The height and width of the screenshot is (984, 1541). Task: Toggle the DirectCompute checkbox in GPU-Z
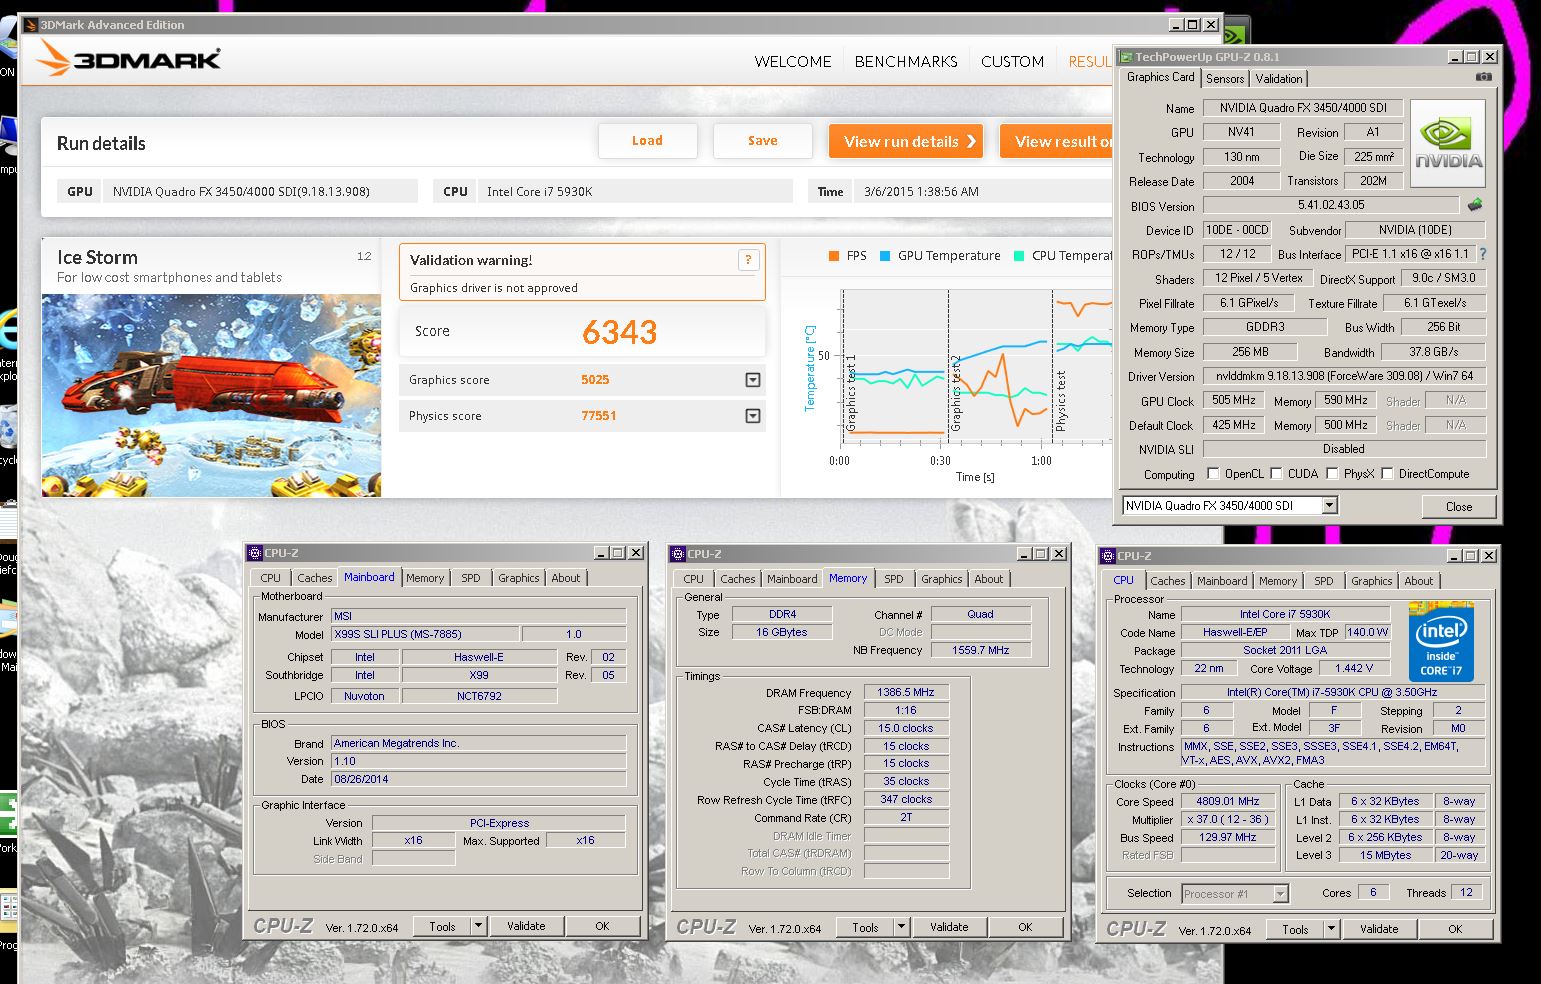tap(1388, 474)
